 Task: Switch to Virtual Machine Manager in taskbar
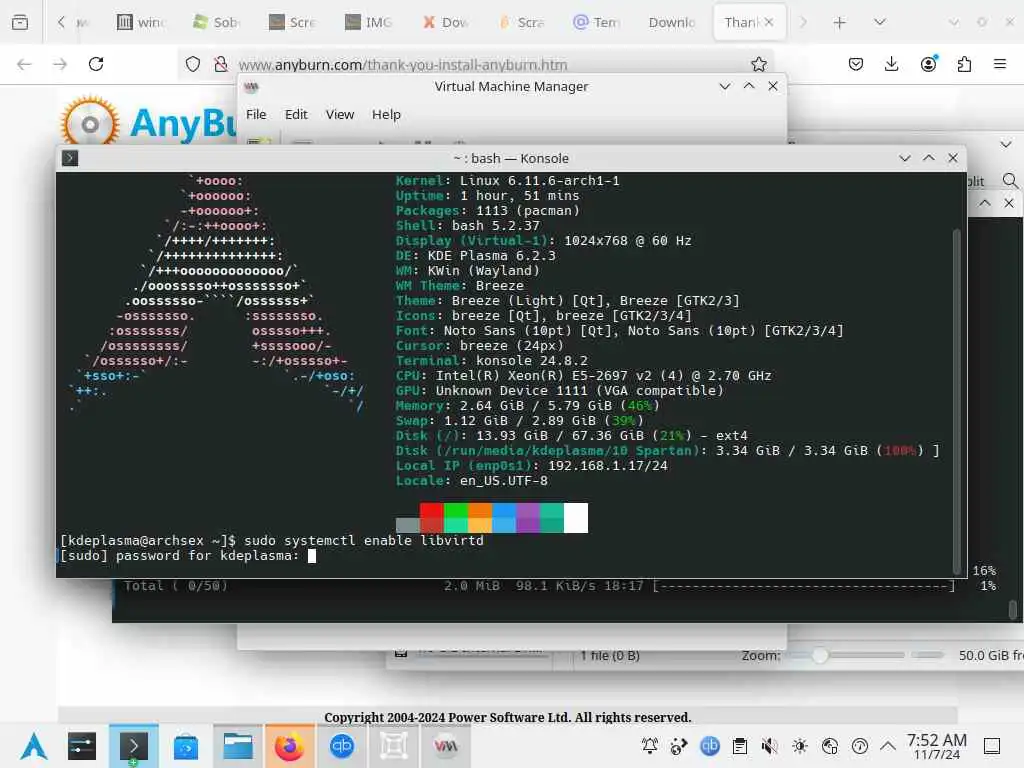tap(445, 746)
